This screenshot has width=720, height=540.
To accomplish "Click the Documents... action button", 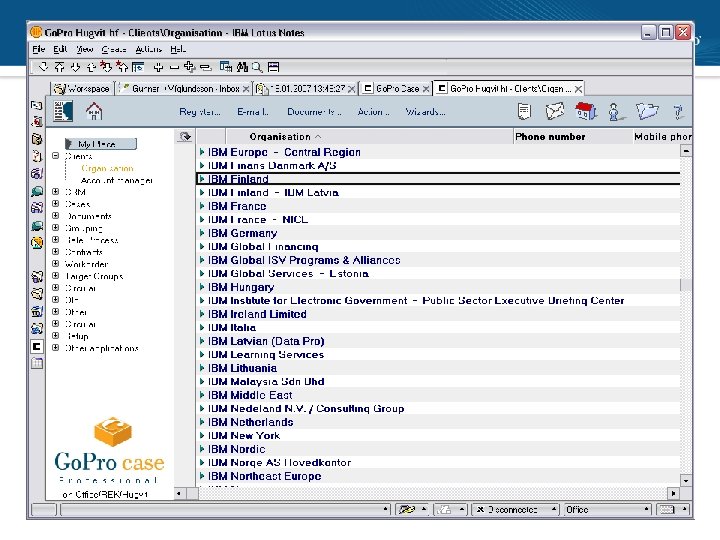I will tap(314, 112).
